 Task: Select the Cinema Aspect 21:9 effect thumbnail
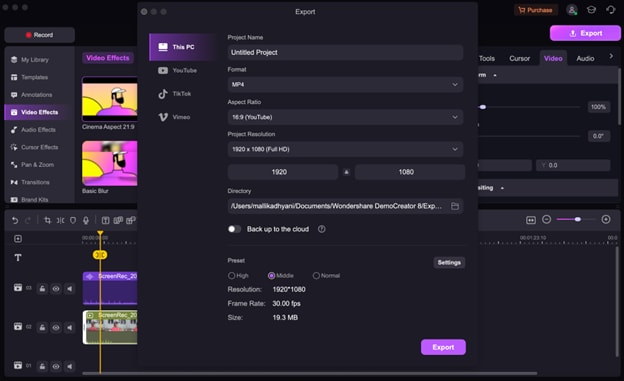click(x=109, y=99)
